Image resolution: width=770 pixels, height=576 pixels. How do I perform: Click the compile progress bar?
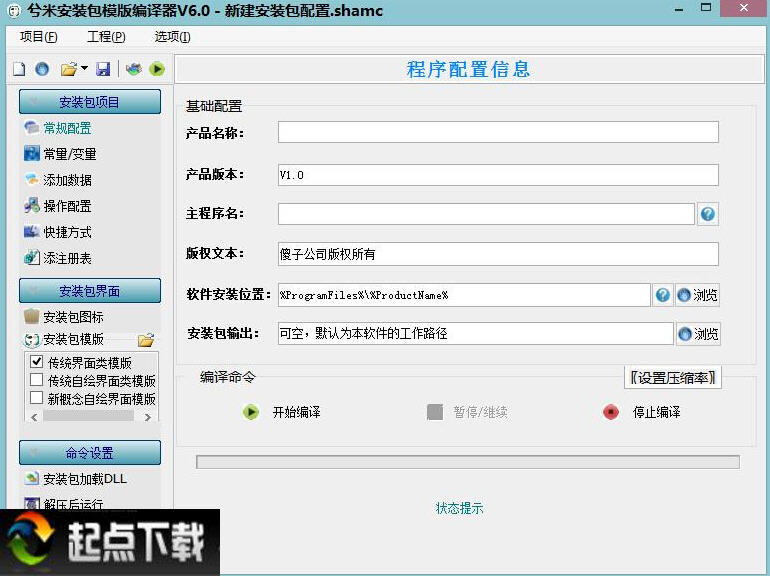pyautogui.click(x=468, y=462)
